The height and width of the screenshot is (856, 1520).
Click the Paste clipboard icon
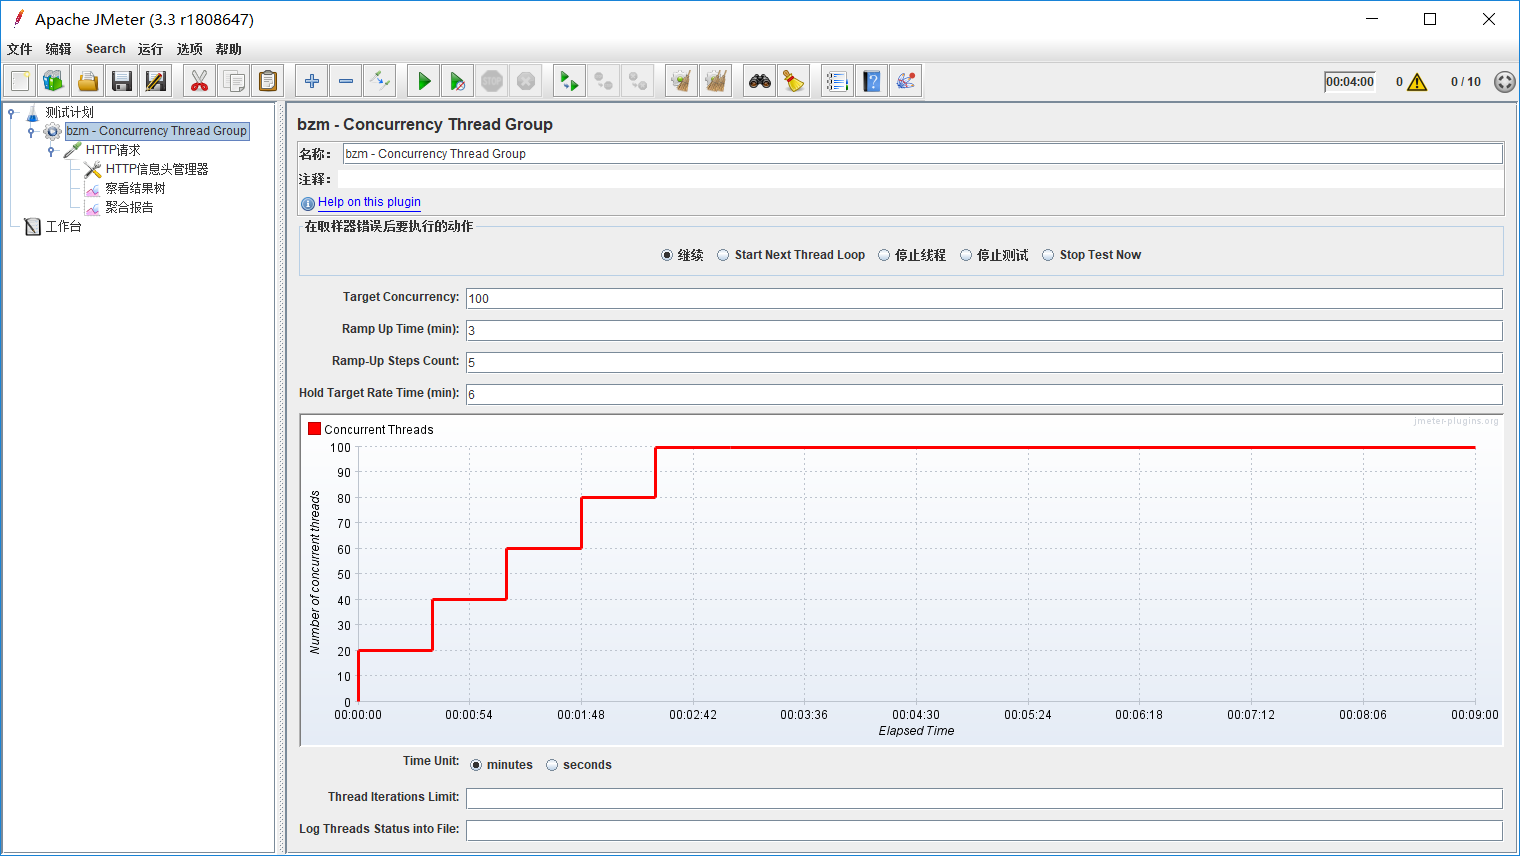coord(268,81)
